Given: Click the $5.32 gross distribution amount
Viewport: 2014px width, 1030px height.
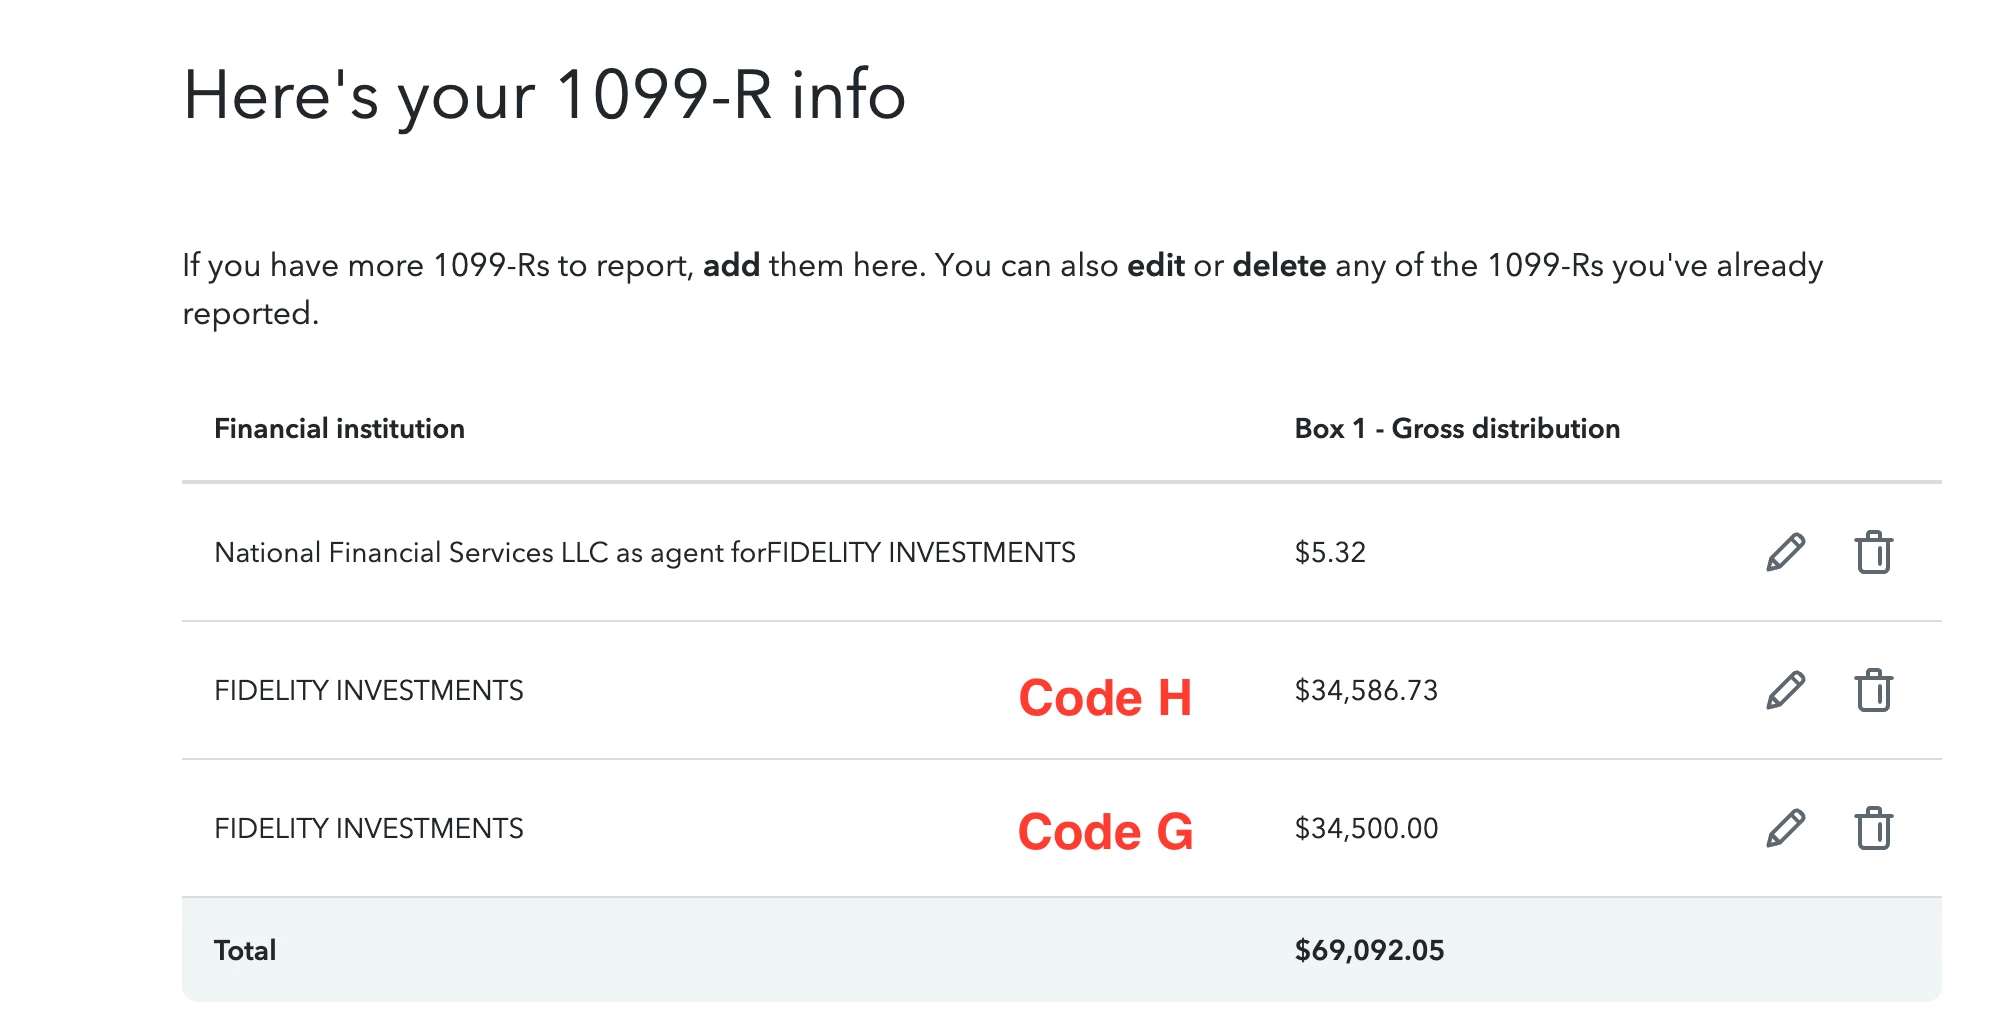Looking at the screenshot, I should (x=1329, y=552).
